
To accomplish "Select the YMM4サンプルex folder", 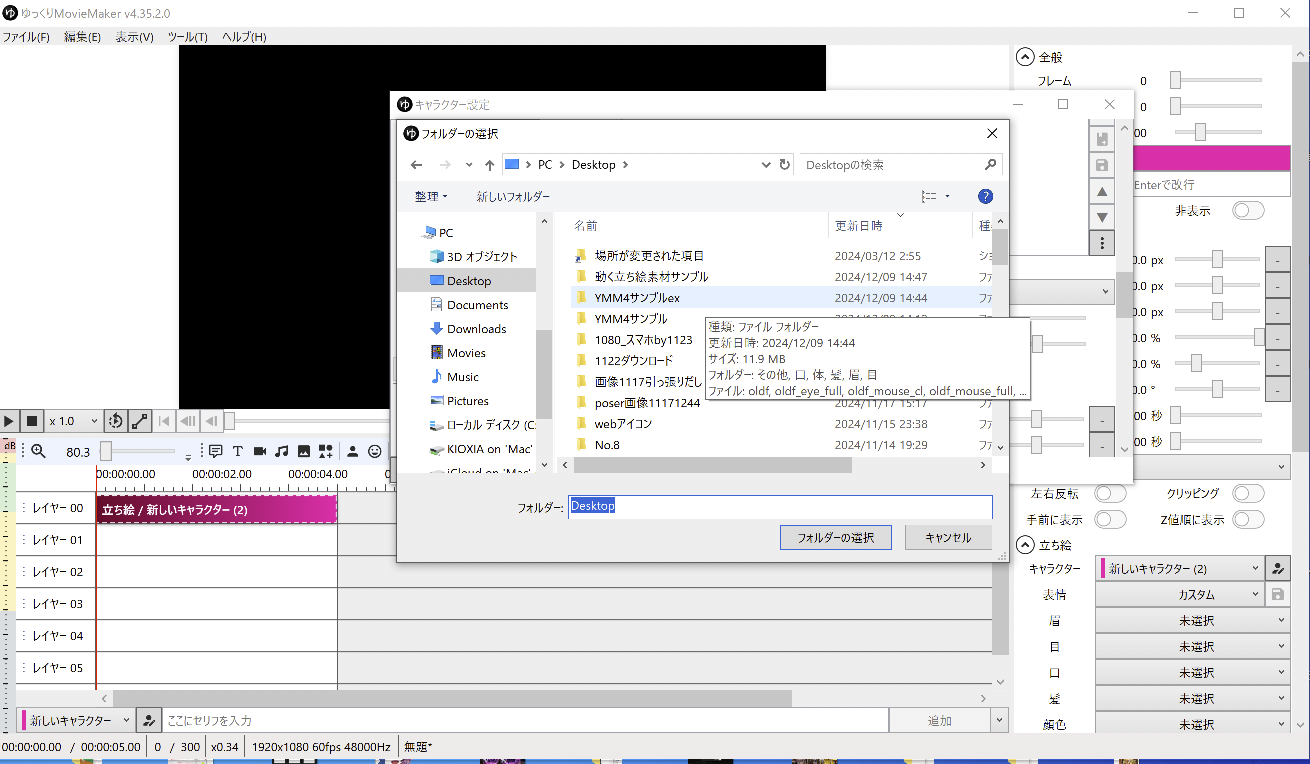I will (x=637, y=298).
